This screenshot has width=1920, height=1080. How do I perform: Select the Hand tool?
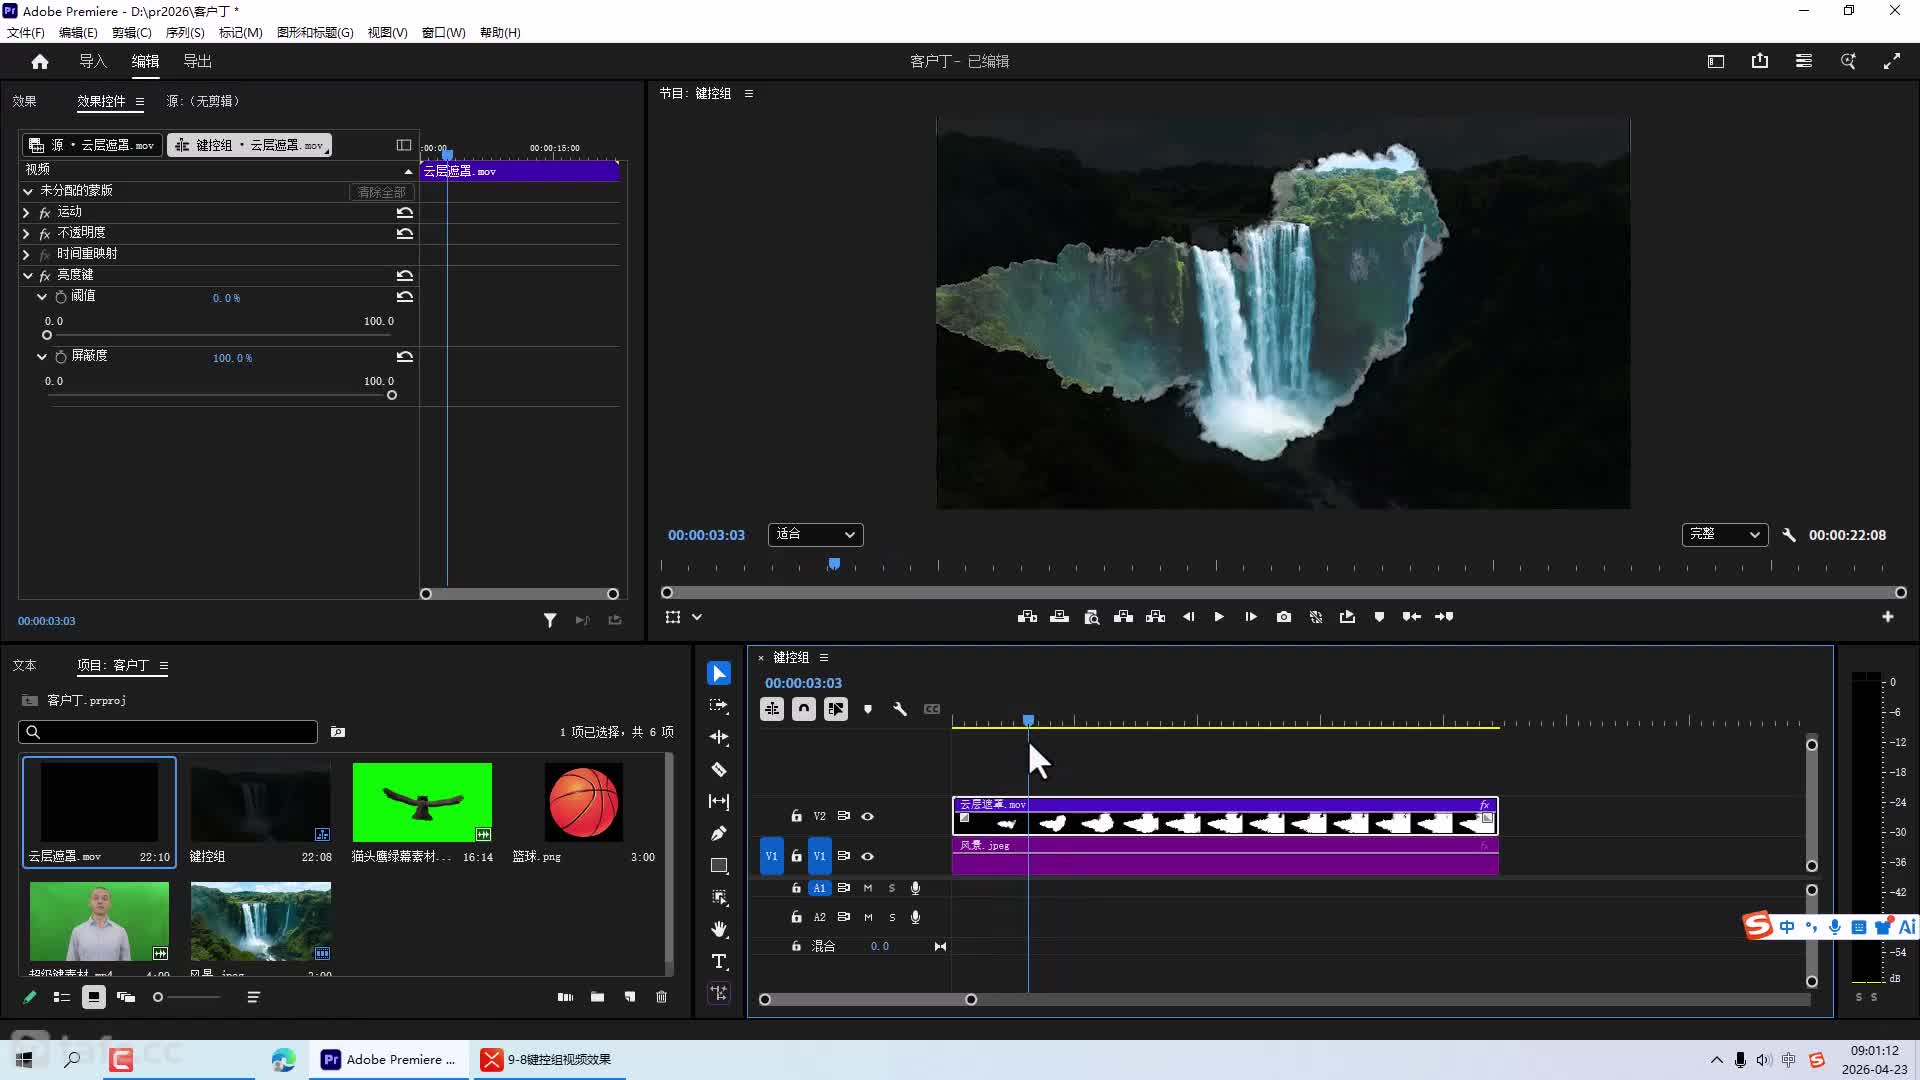point(719,929)
